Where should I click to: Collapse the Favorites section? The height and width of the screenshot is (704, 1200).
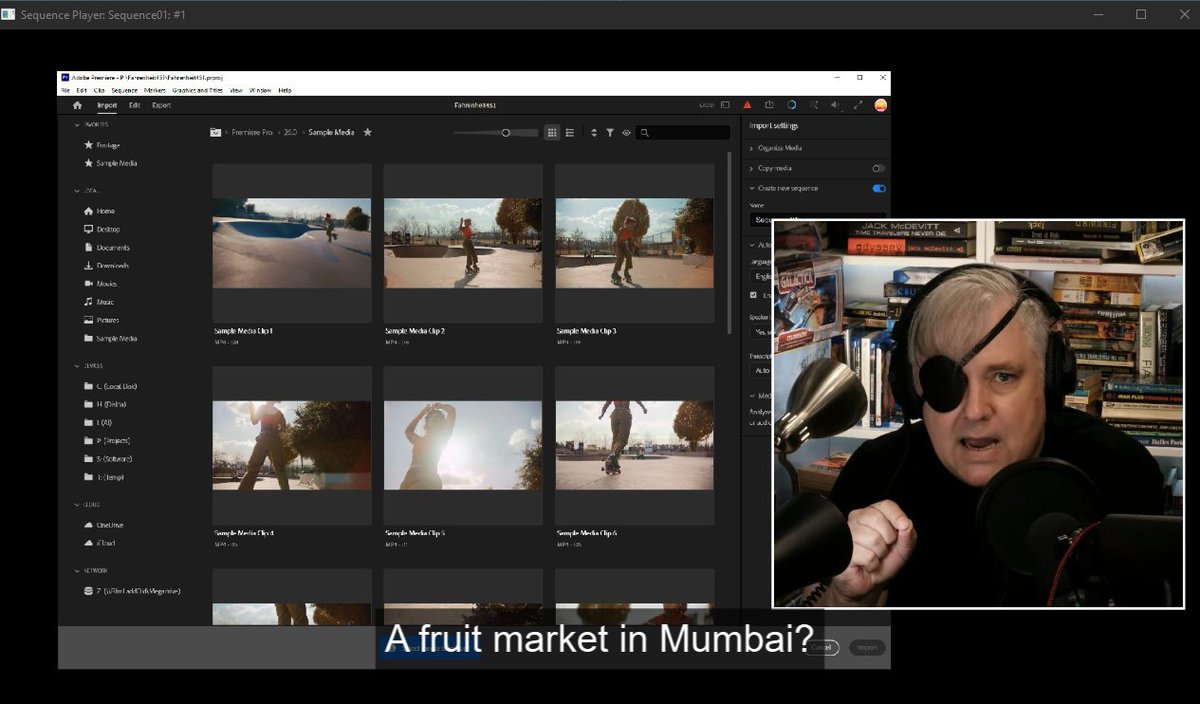click(77, 125)
